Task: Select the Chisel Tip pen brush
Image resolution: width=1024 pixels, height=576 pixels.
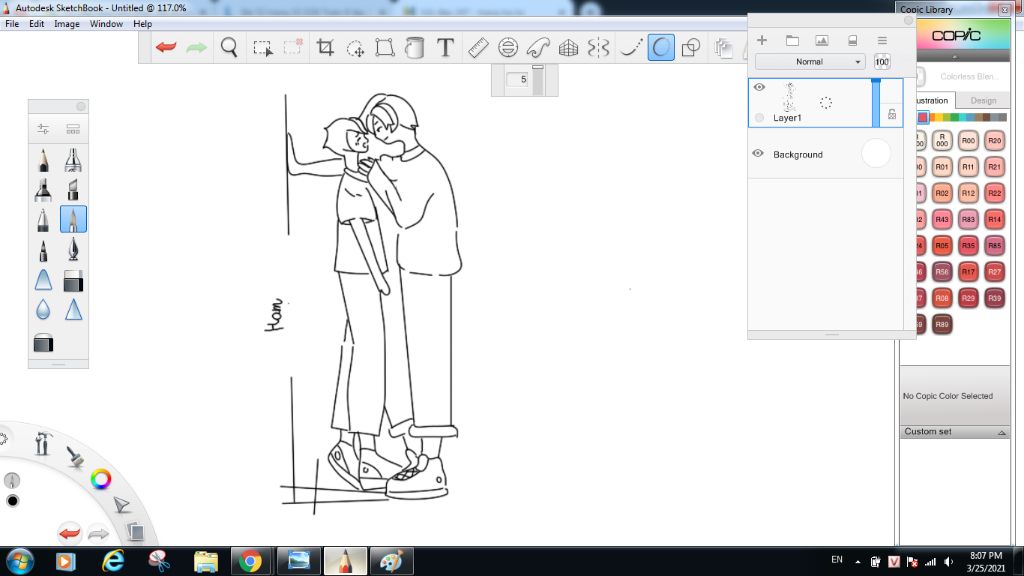Action: tap(73, 189)
